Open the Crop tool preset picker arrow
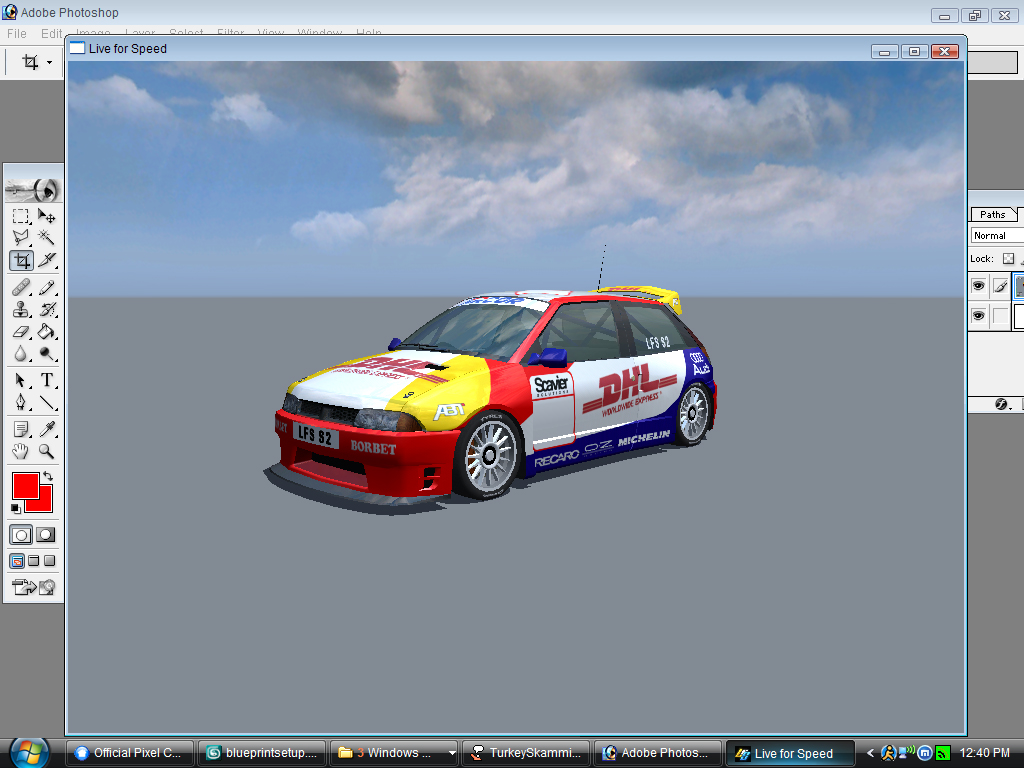The width and height of the screenshot is (1024, 768). pyautogui.click(x=49, y=63)
